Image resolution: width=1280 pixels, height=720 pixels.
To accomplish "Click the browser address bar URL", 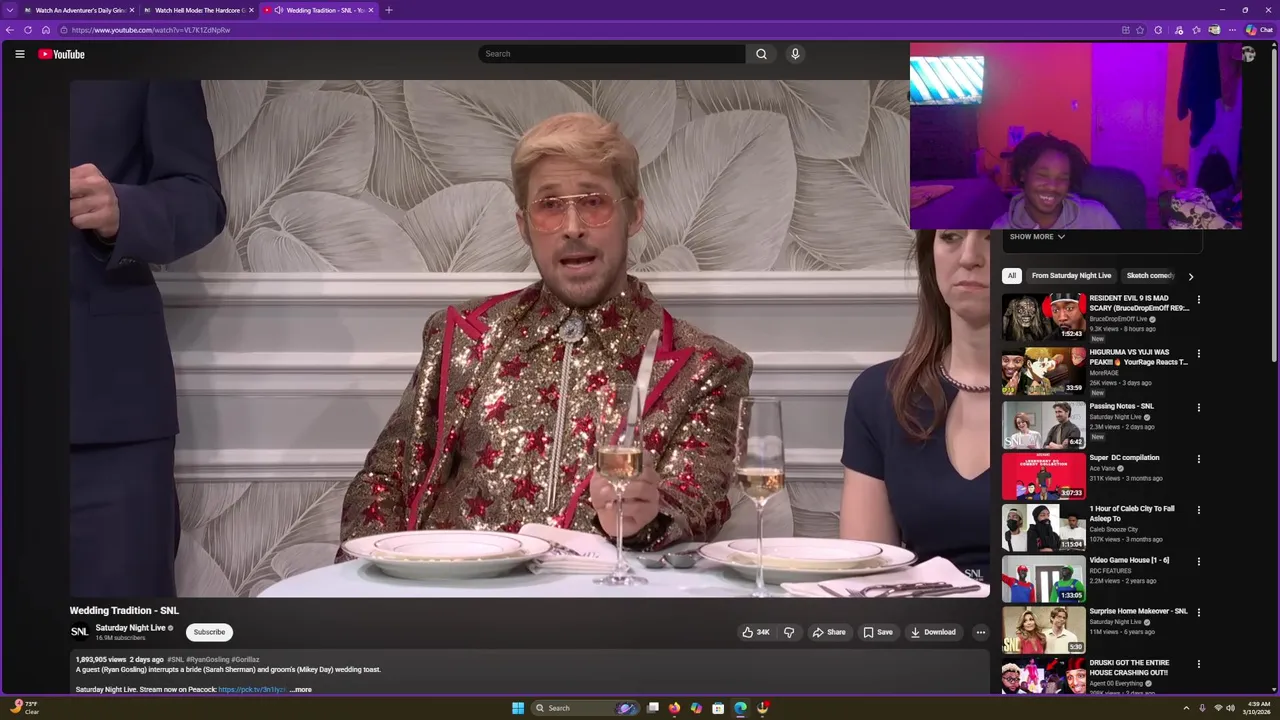I will click(151, 30).
